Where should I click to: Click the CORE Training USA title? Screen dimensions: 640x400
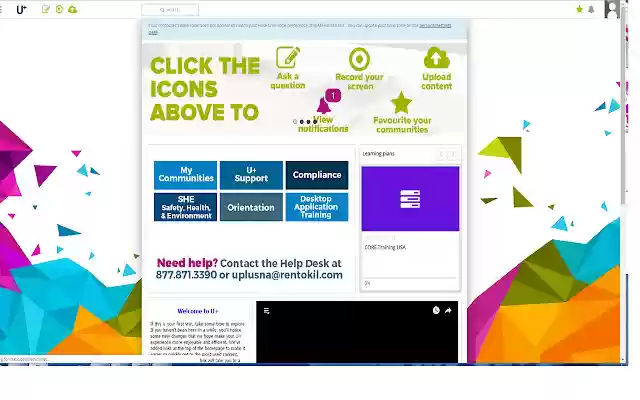coord(385,247)
